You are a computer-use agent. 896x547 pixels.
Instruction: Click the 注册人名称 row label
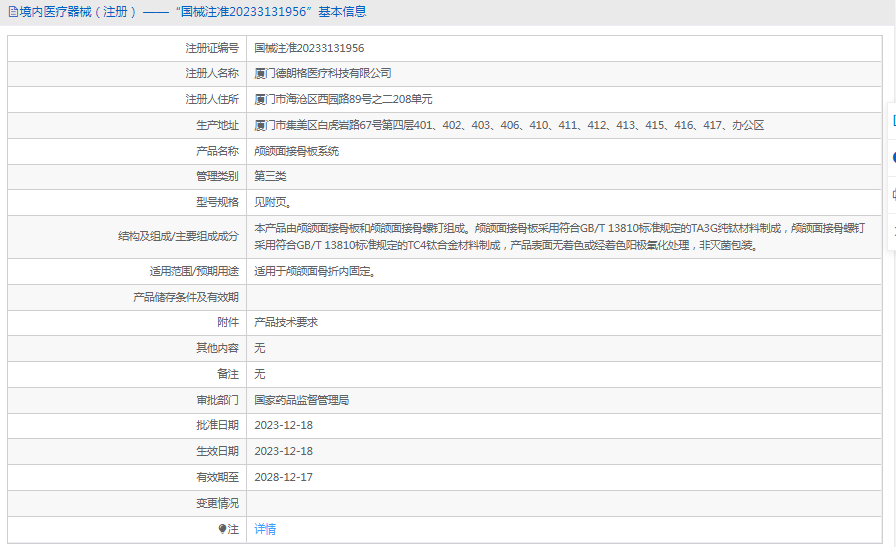[212, 73]
